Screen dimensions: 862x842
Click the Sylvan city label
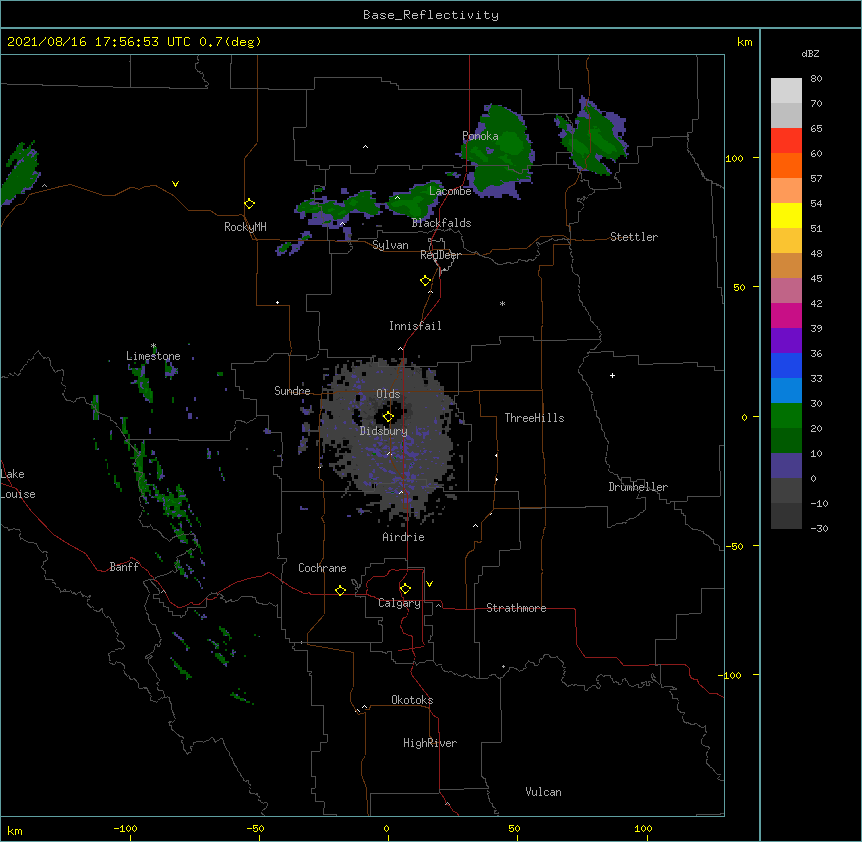[x=390, y=245]
